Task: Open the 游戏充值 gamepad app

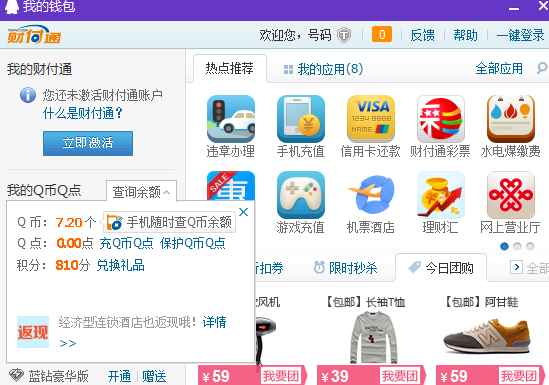Action: tap(301, 195)
